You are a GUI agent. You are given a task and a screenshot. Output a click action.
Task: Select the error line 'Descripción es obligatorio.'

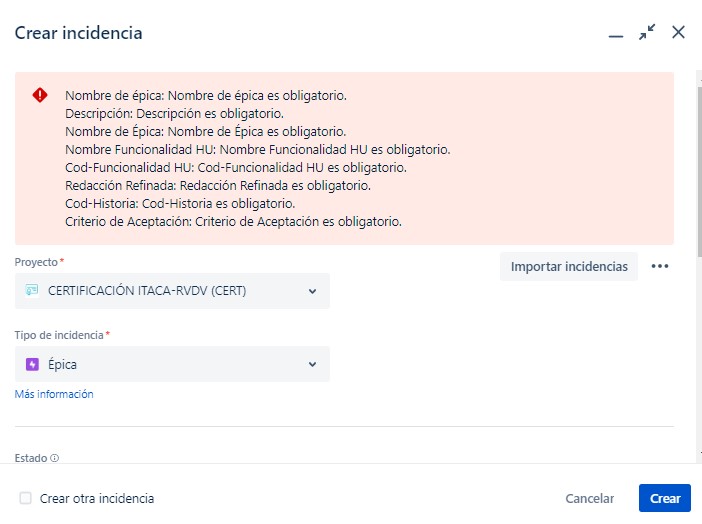(x=175, y=114)
